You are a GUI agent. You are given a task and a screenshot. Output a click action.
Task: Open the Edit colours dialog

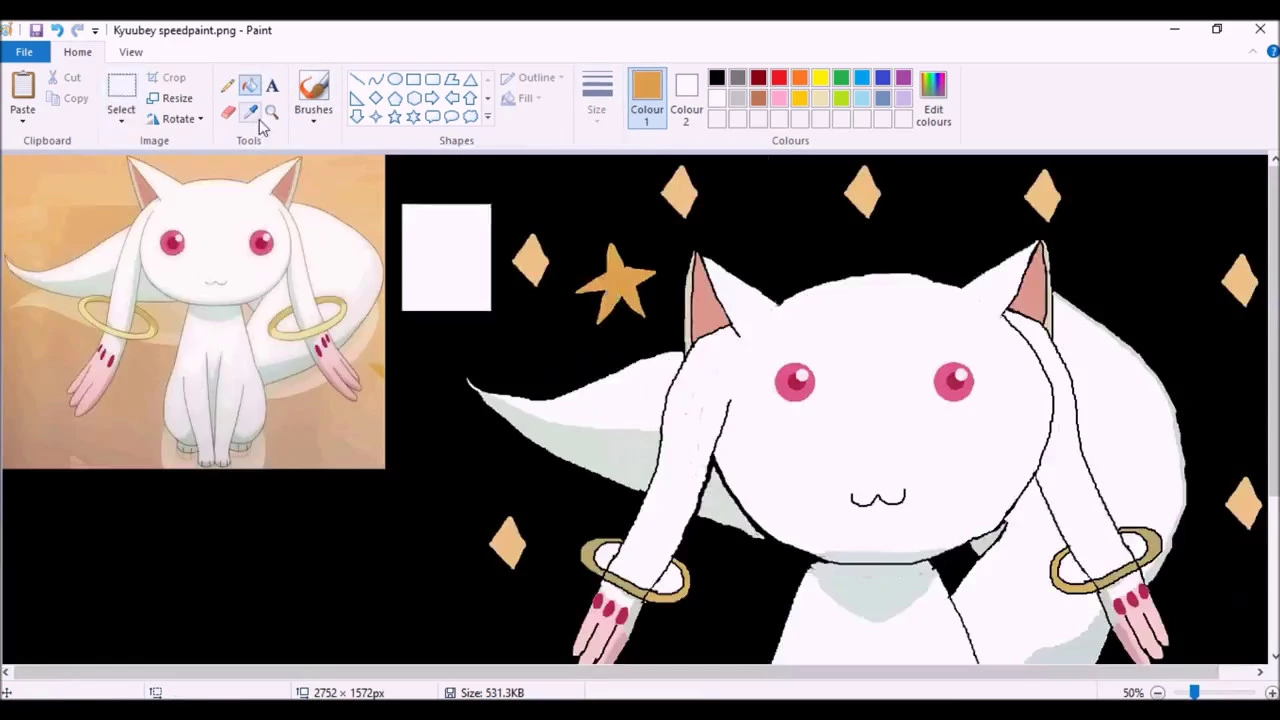[933, 98]
